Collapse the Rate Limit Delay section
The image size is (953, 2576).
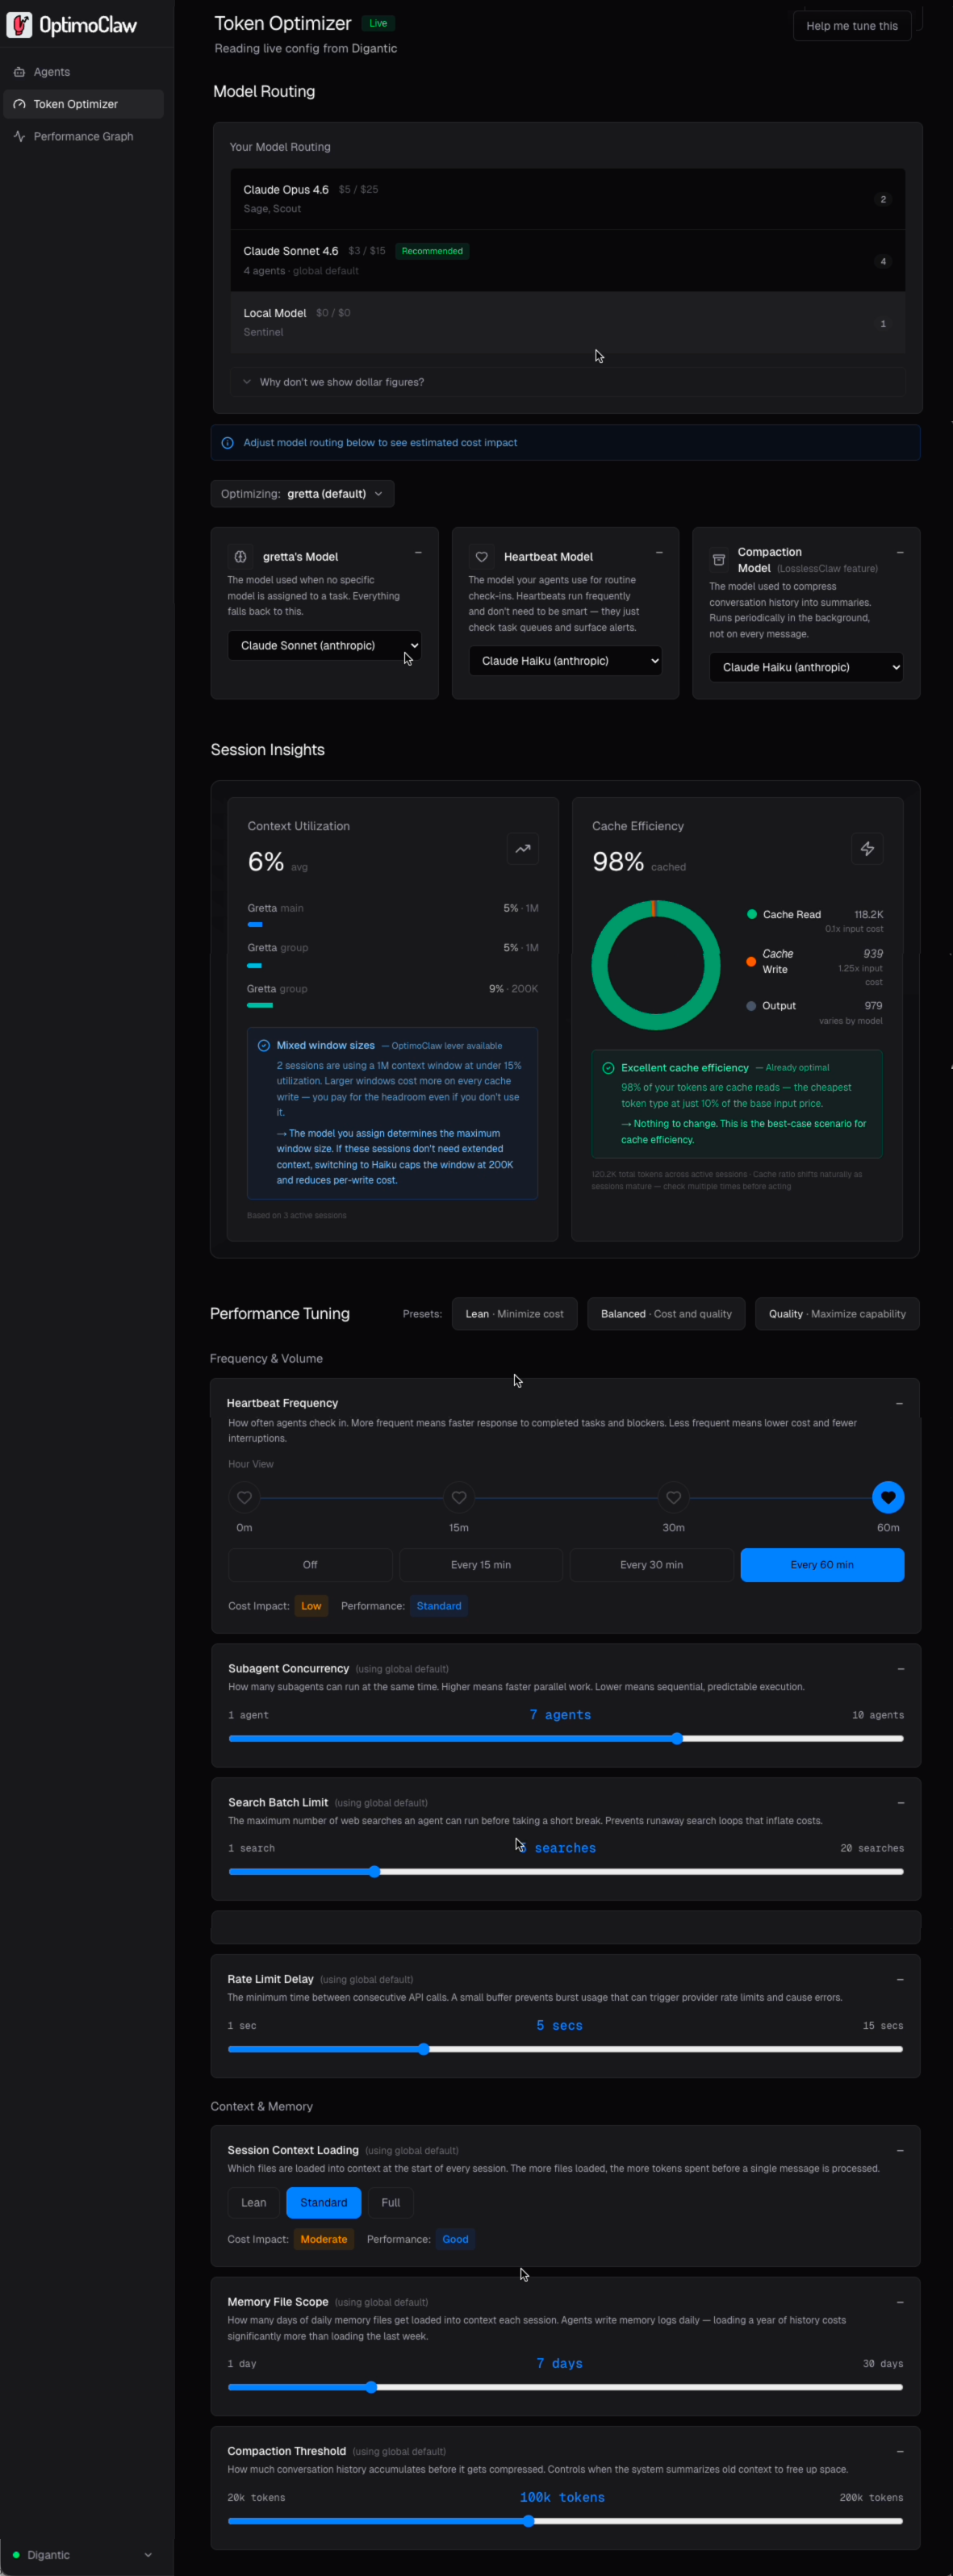pyautogui.click(x=900, y=1980)
